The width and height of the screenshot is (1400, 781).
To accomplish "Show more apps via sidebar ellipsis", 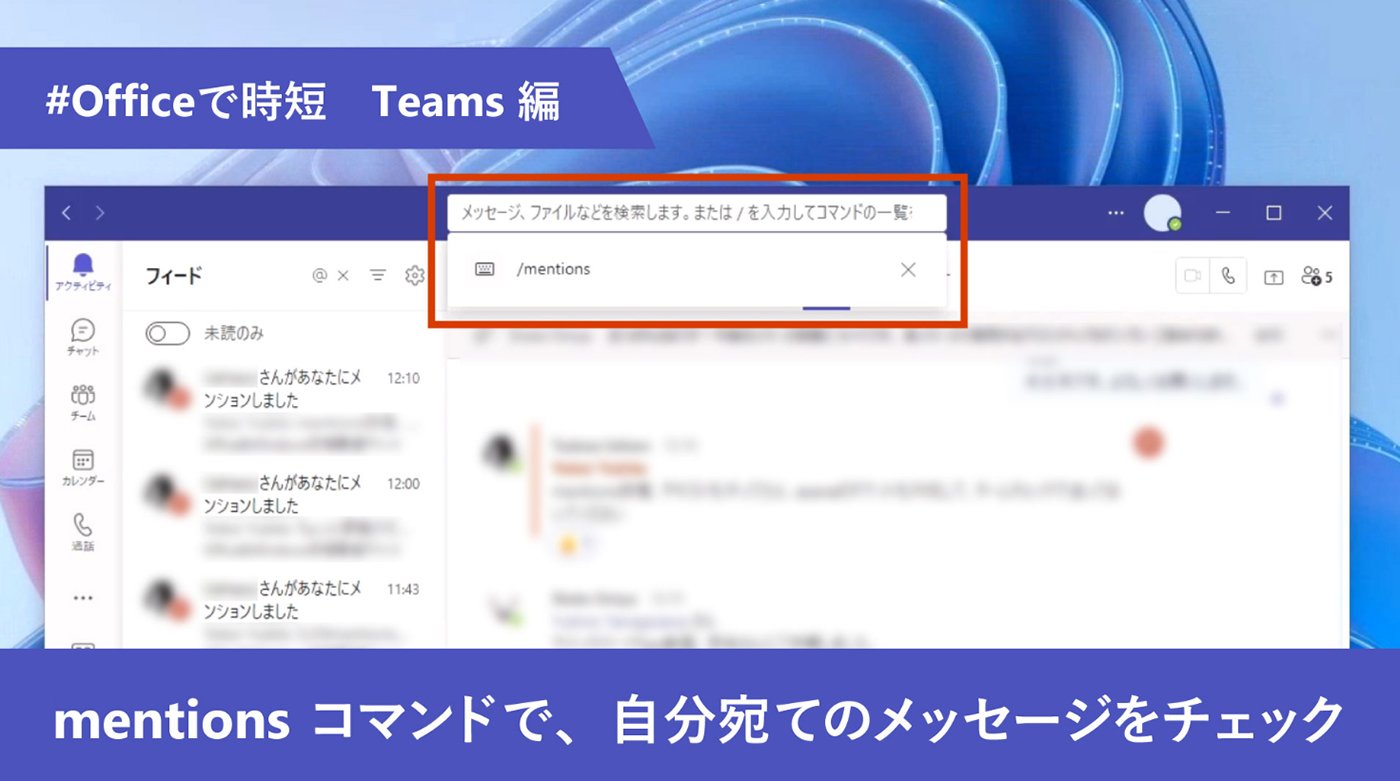I will point(83,598).
